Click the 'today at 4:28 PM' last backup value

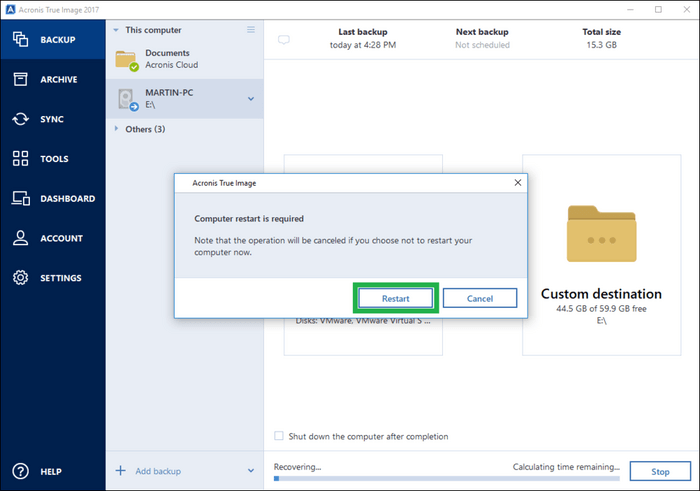tap(362, 45)
